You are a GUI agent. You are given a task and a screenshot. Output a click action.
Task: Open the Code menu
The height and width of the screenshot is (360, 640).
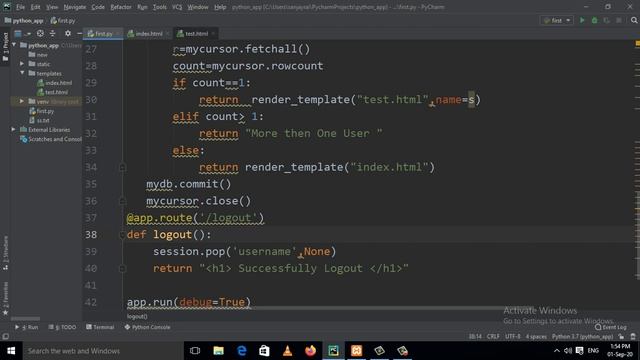98,7
